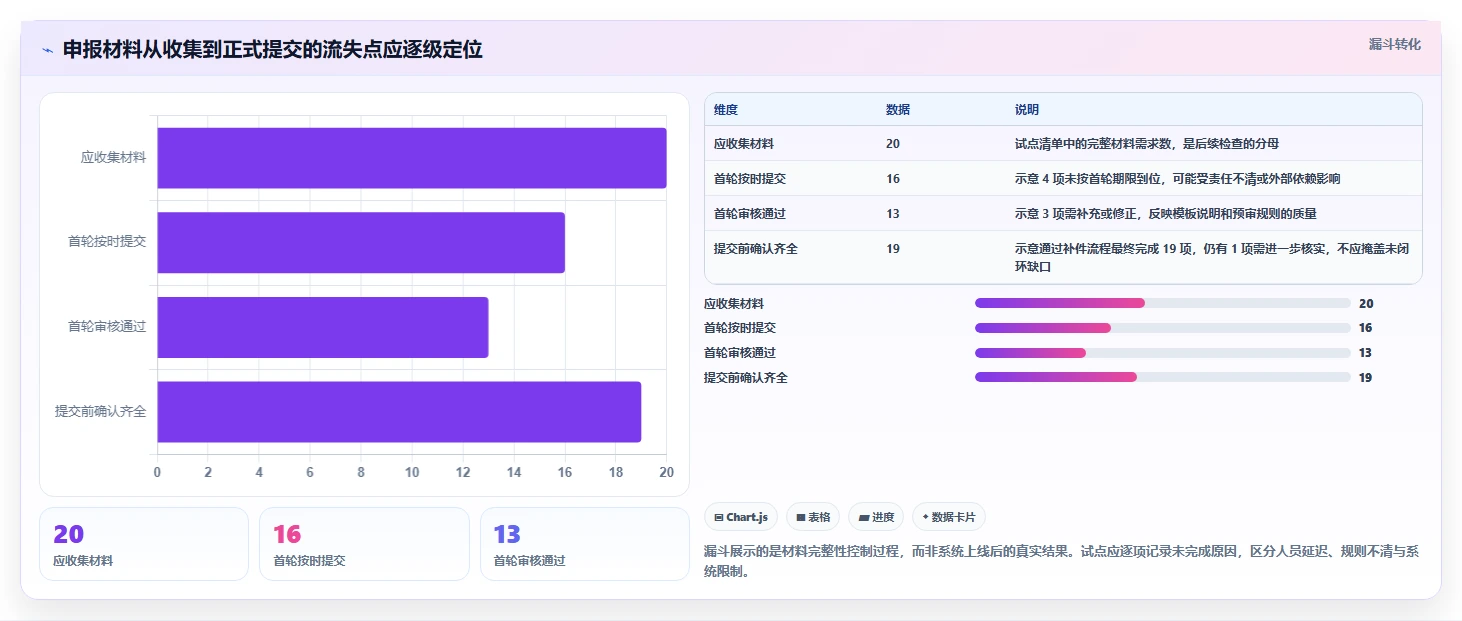Screen dimensions: 1462x621
Task: Click the 首轮按时提交 cell in table
Action: point(750,178)
